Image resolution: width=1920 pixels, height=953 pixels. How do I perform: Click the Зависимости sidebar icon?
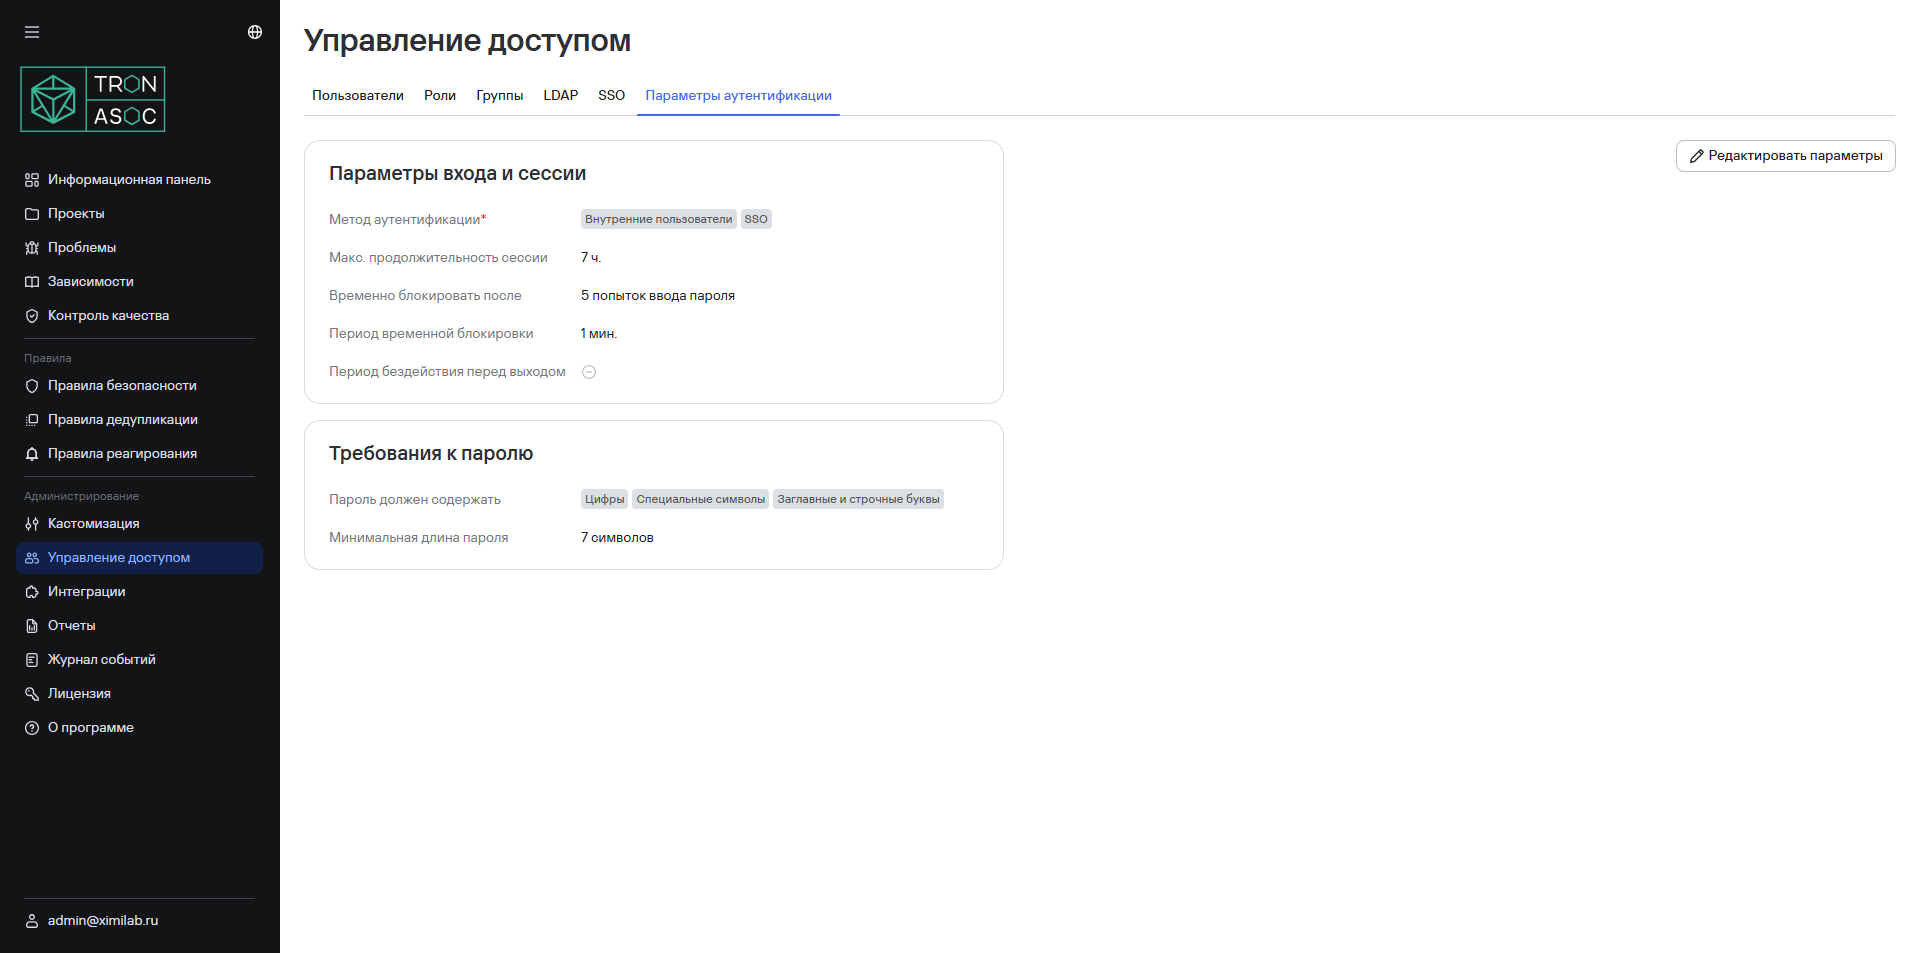pyautogui.click(x=30, y=281)
